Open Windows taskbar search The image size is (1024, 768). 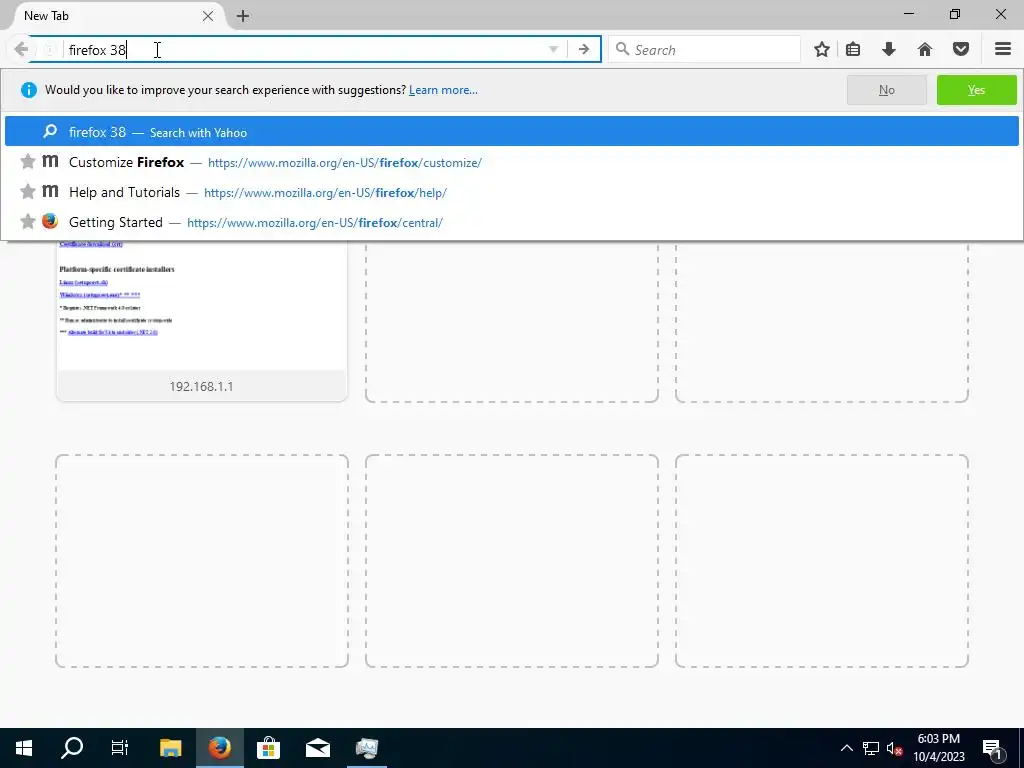[x=72, y=748]
